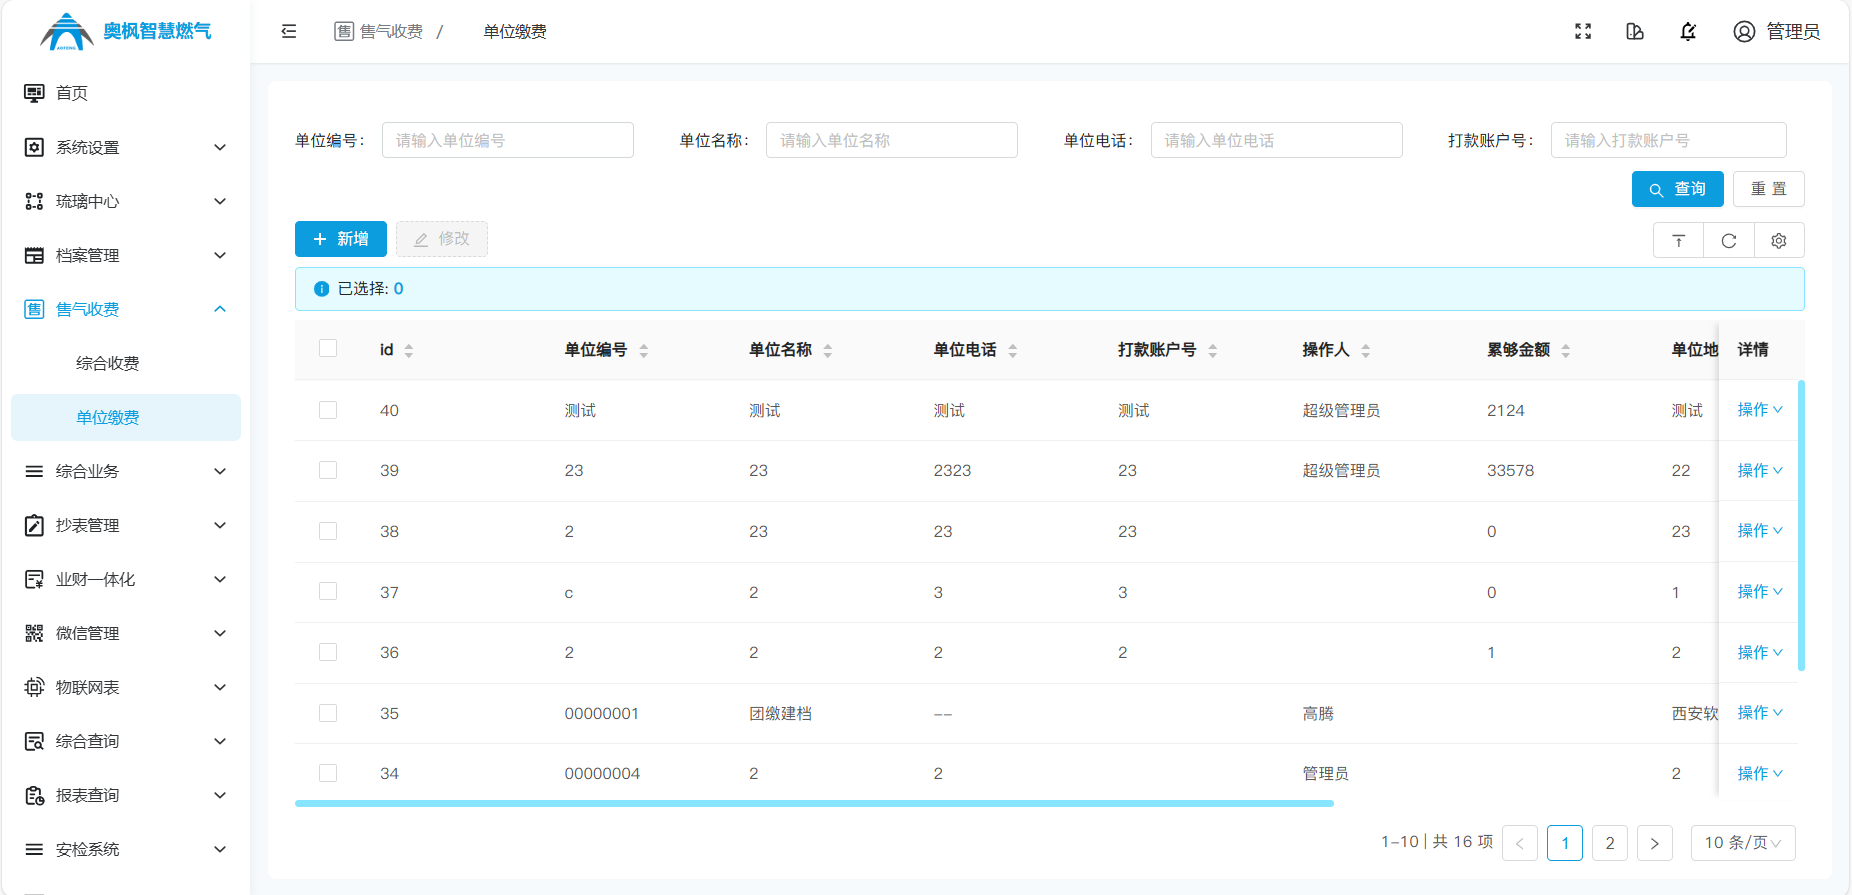The height and width of the screenshot is (895, 1852).
Task: Click the 新增 add button
Action: click(341, 239)
